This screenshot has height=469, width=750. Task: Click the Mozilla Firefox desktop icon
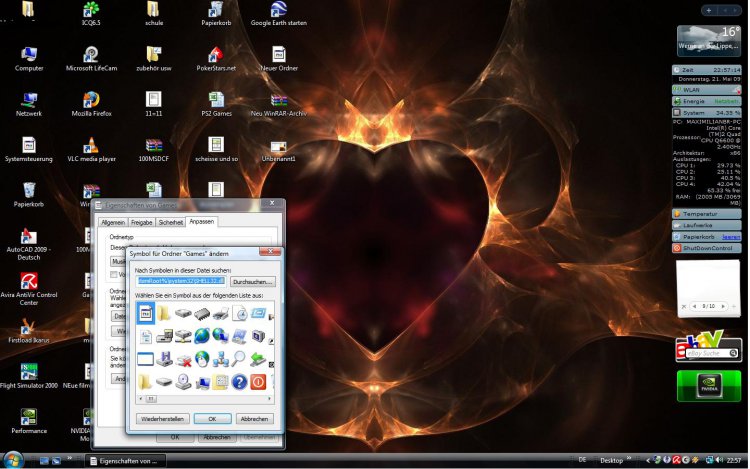point(91,104)
